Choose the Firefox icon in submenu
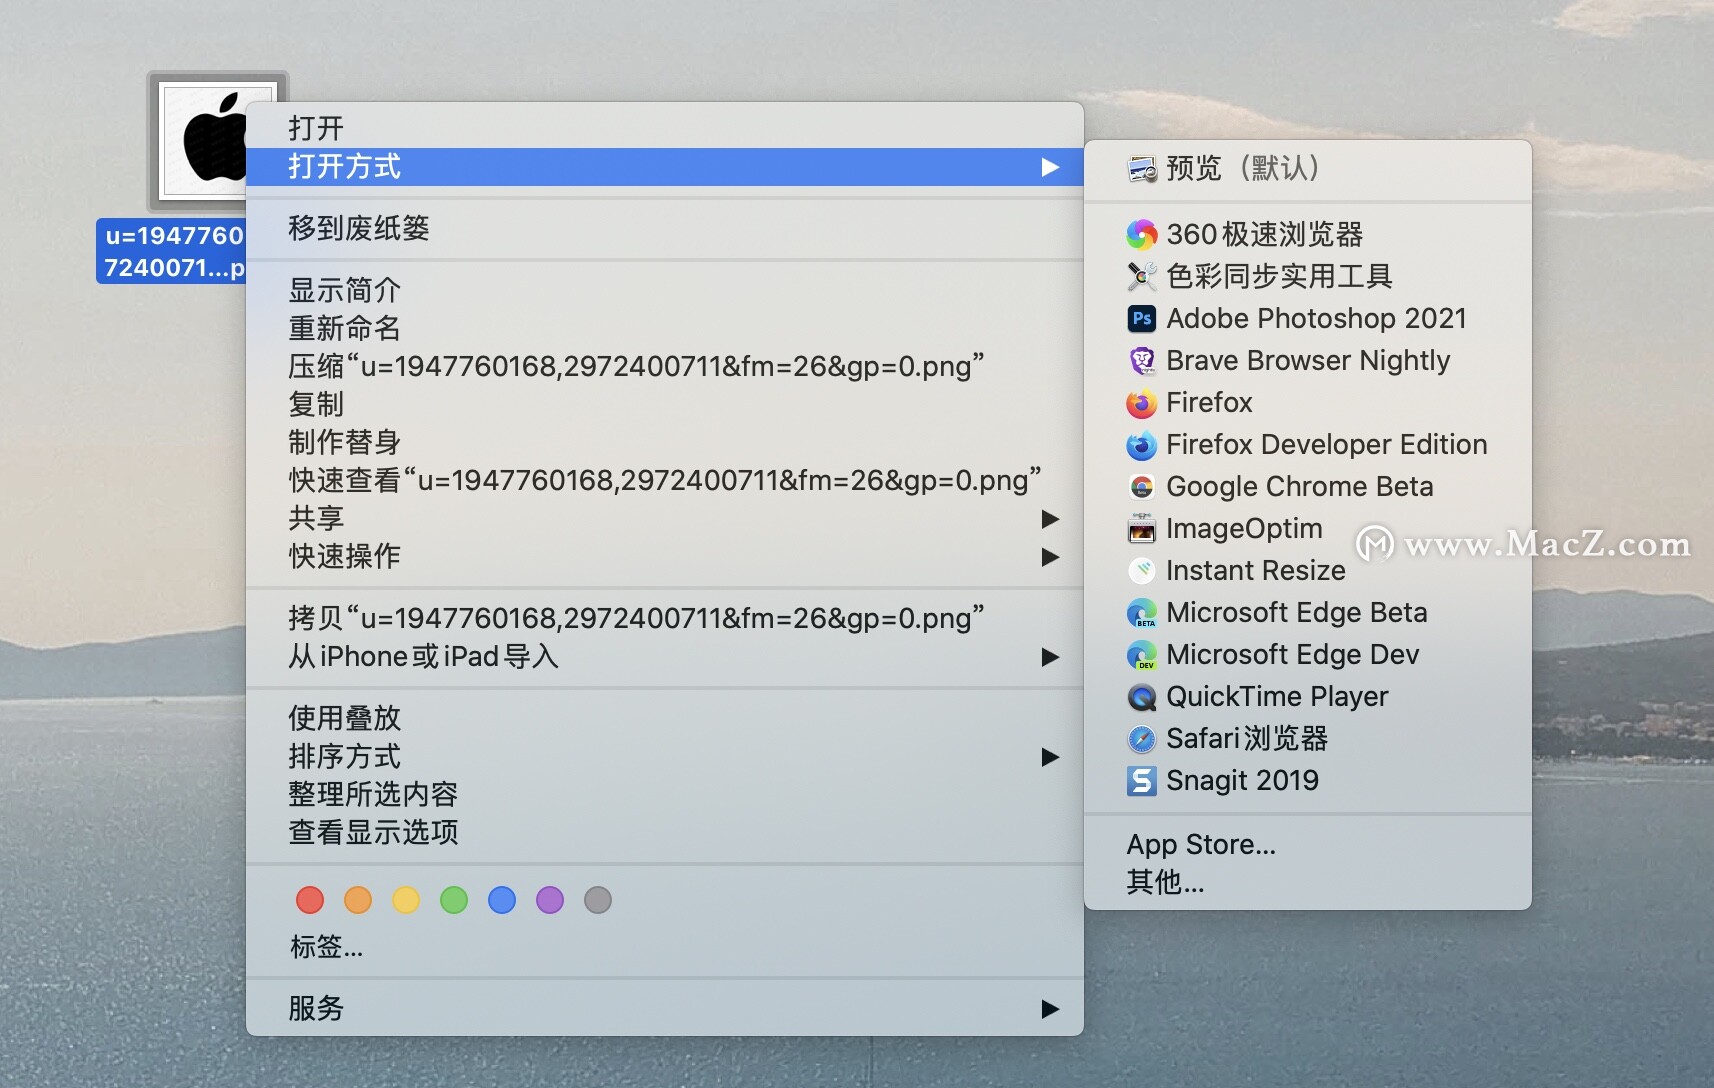This screenshot has height=1088, width=1714. (x=1141, y=403)
